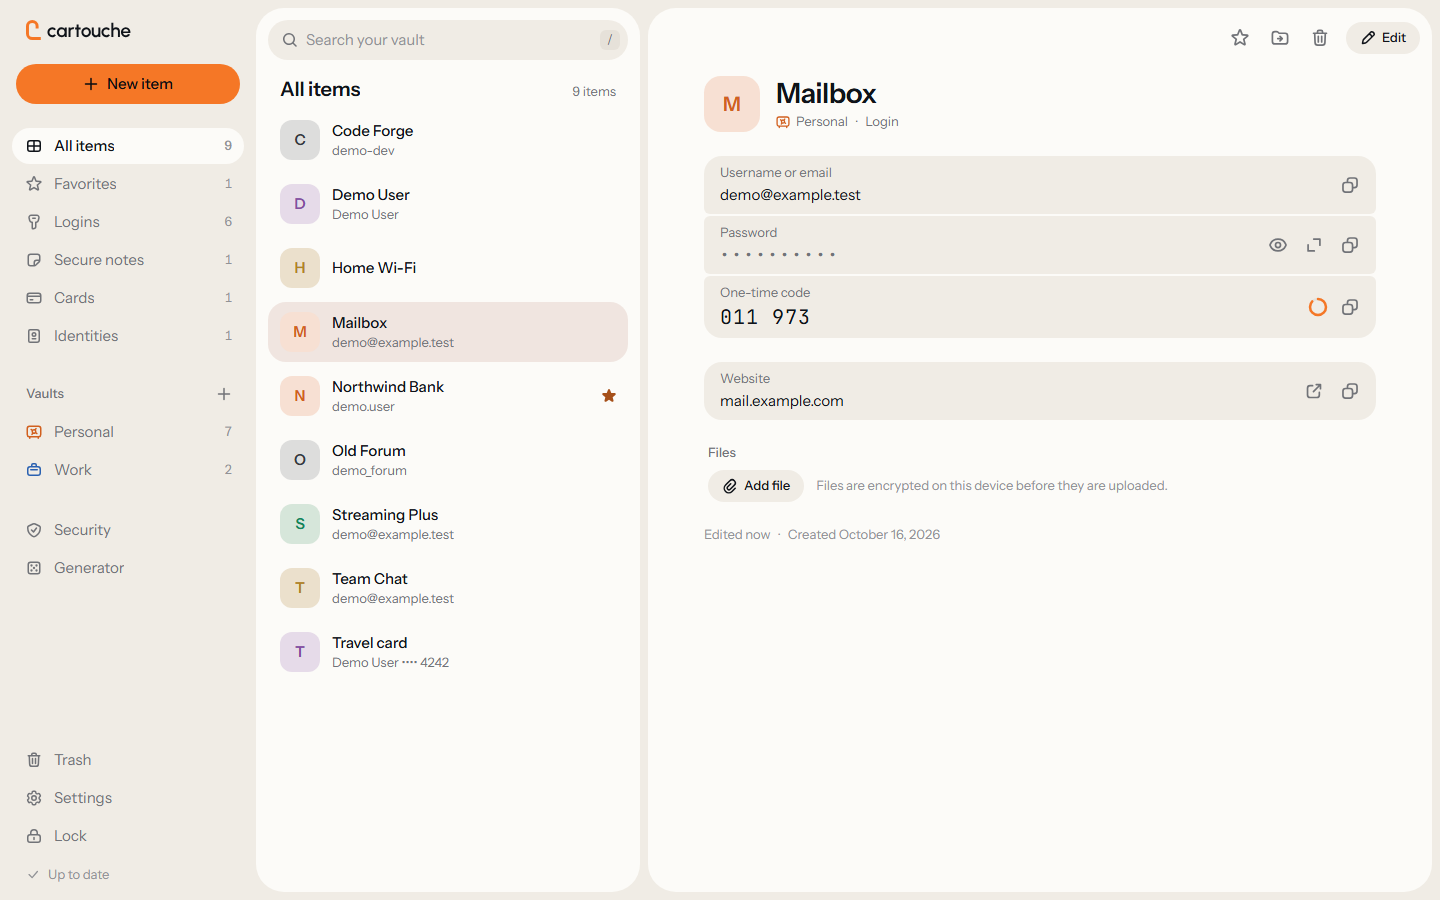Lock the vault

point(128,836)
